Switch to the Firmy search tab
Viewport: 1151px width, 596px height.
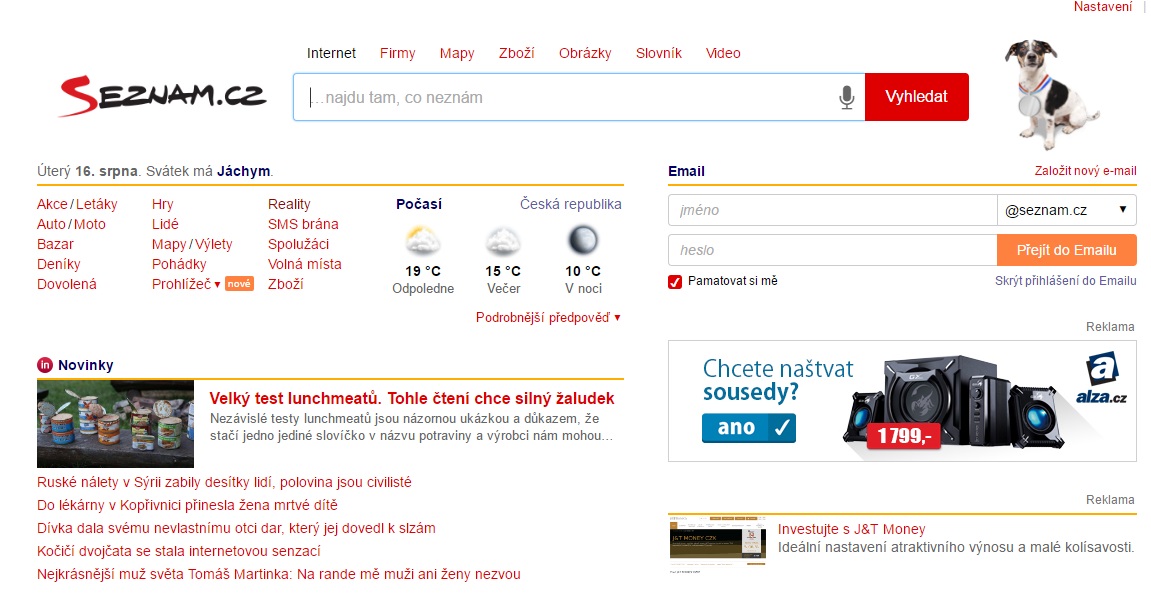(397, 53)
